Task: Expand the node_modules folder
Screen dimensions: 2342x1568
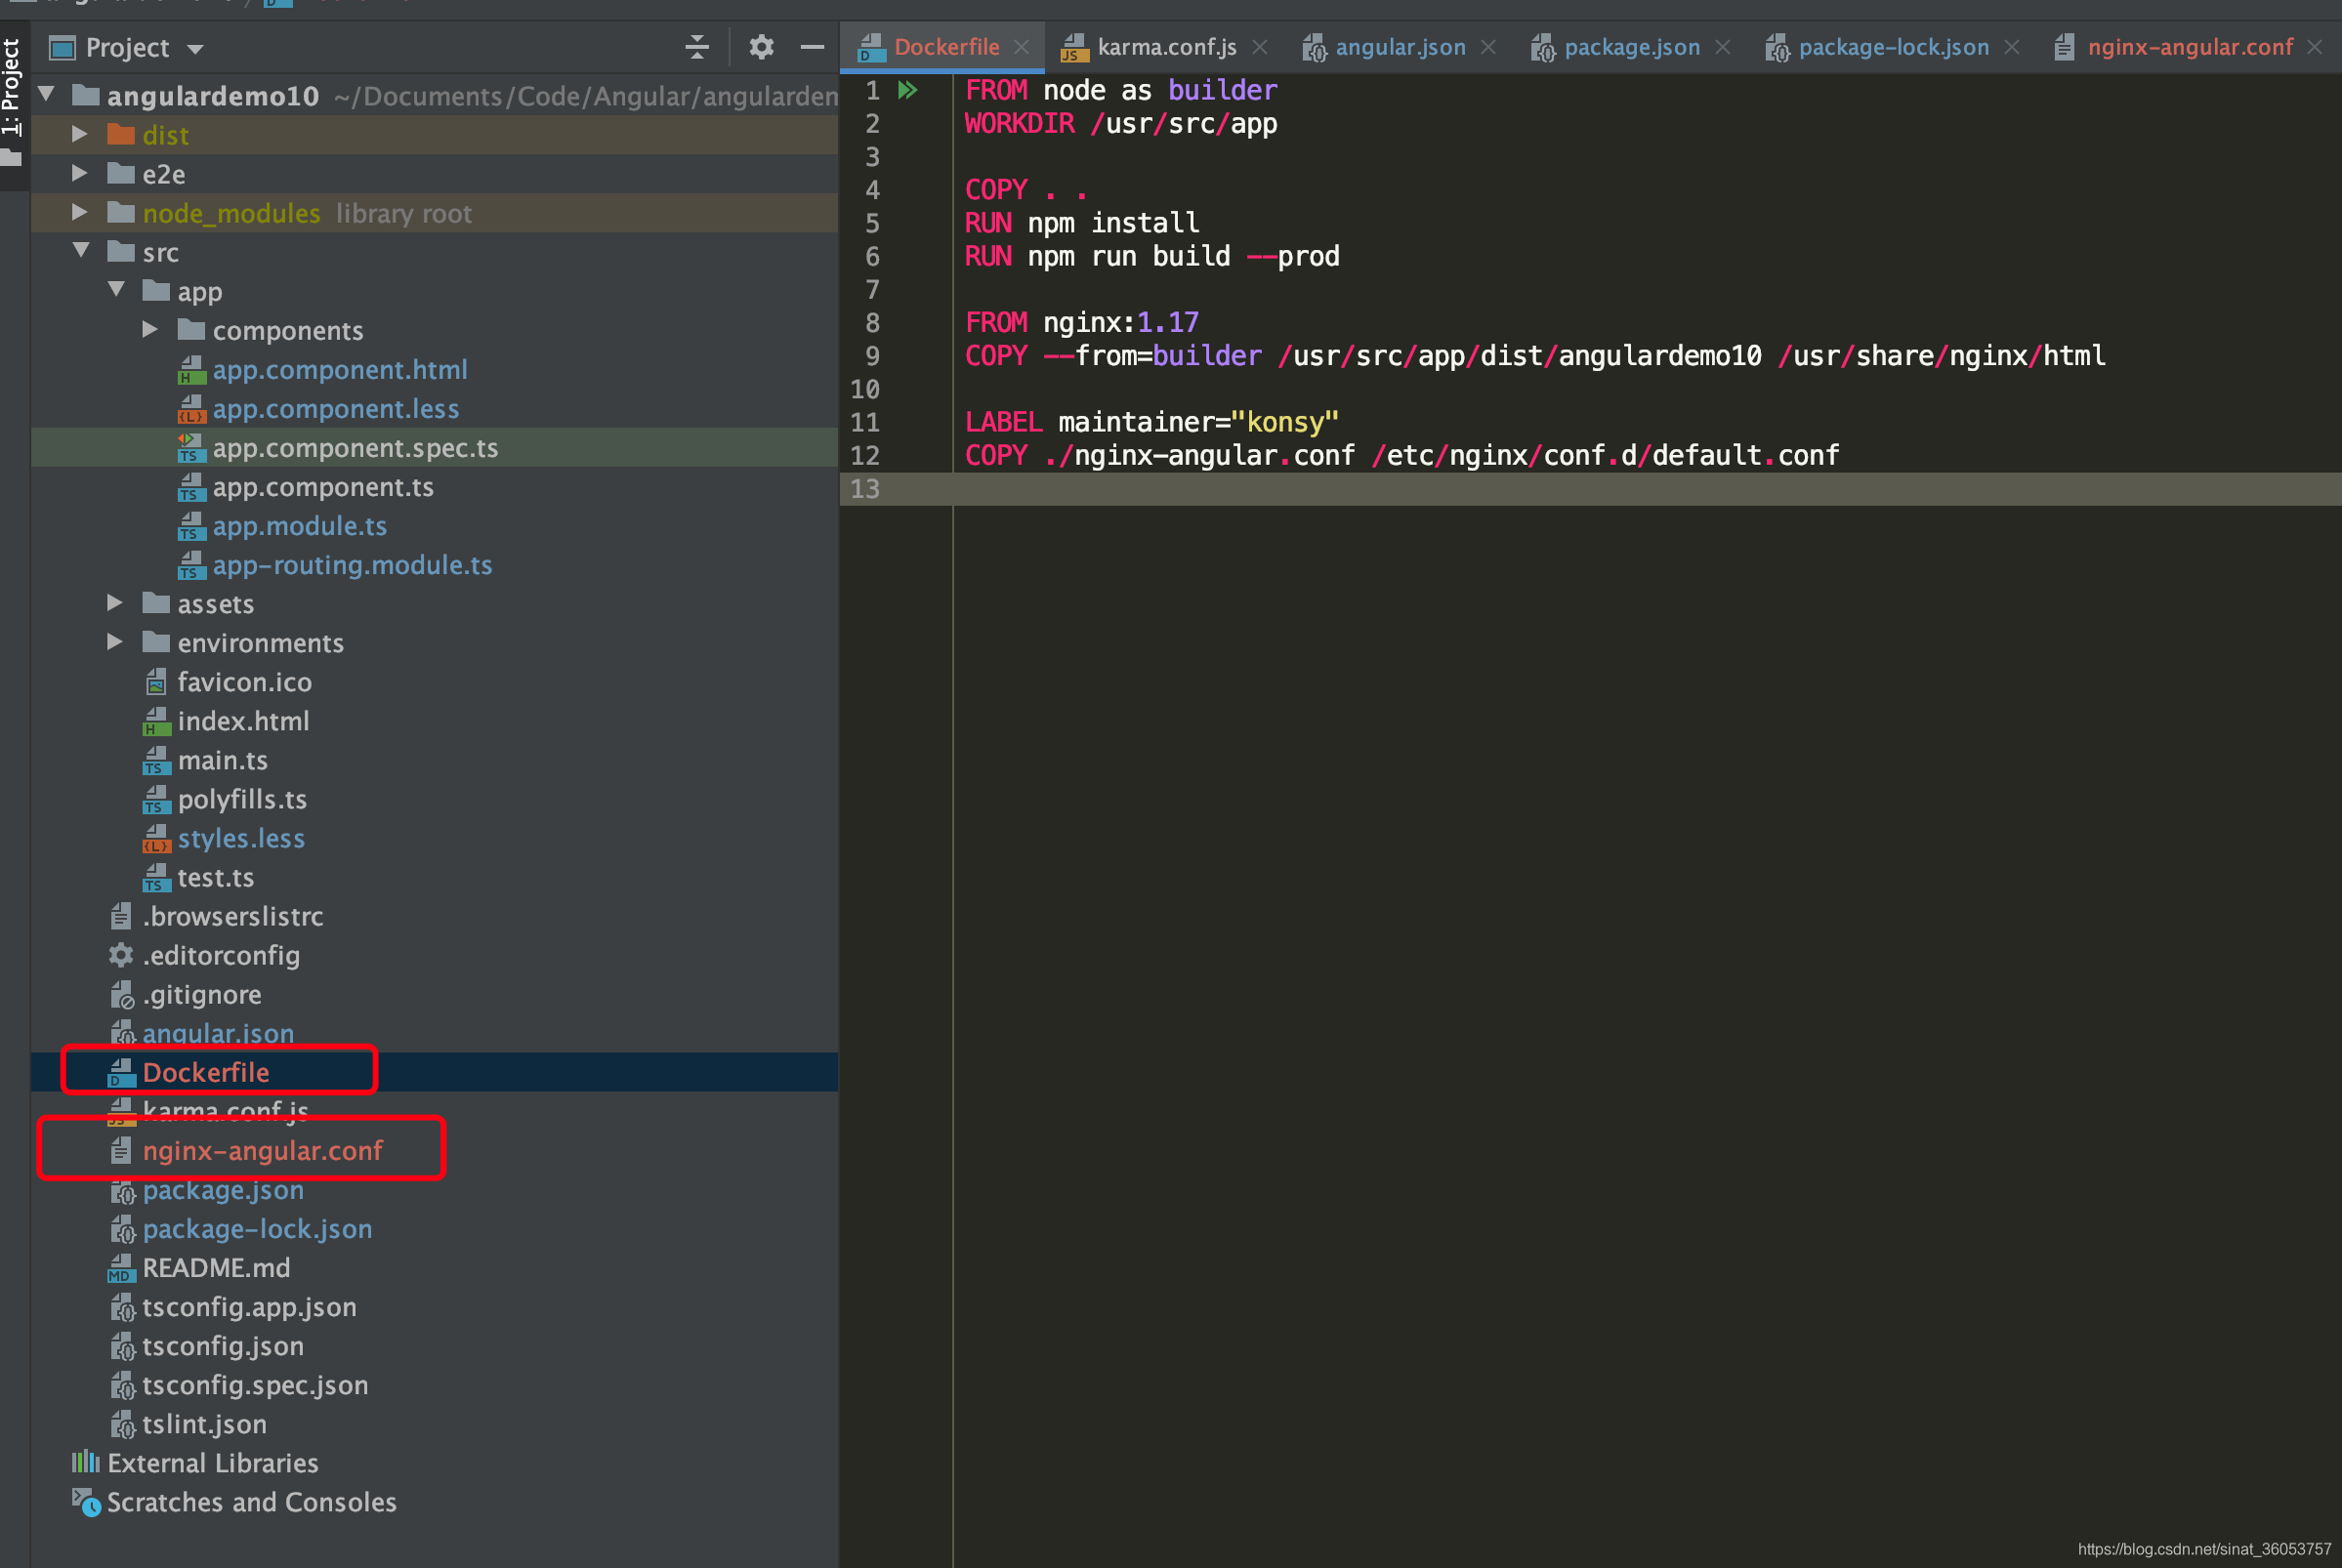Action: tap(80, 212)
